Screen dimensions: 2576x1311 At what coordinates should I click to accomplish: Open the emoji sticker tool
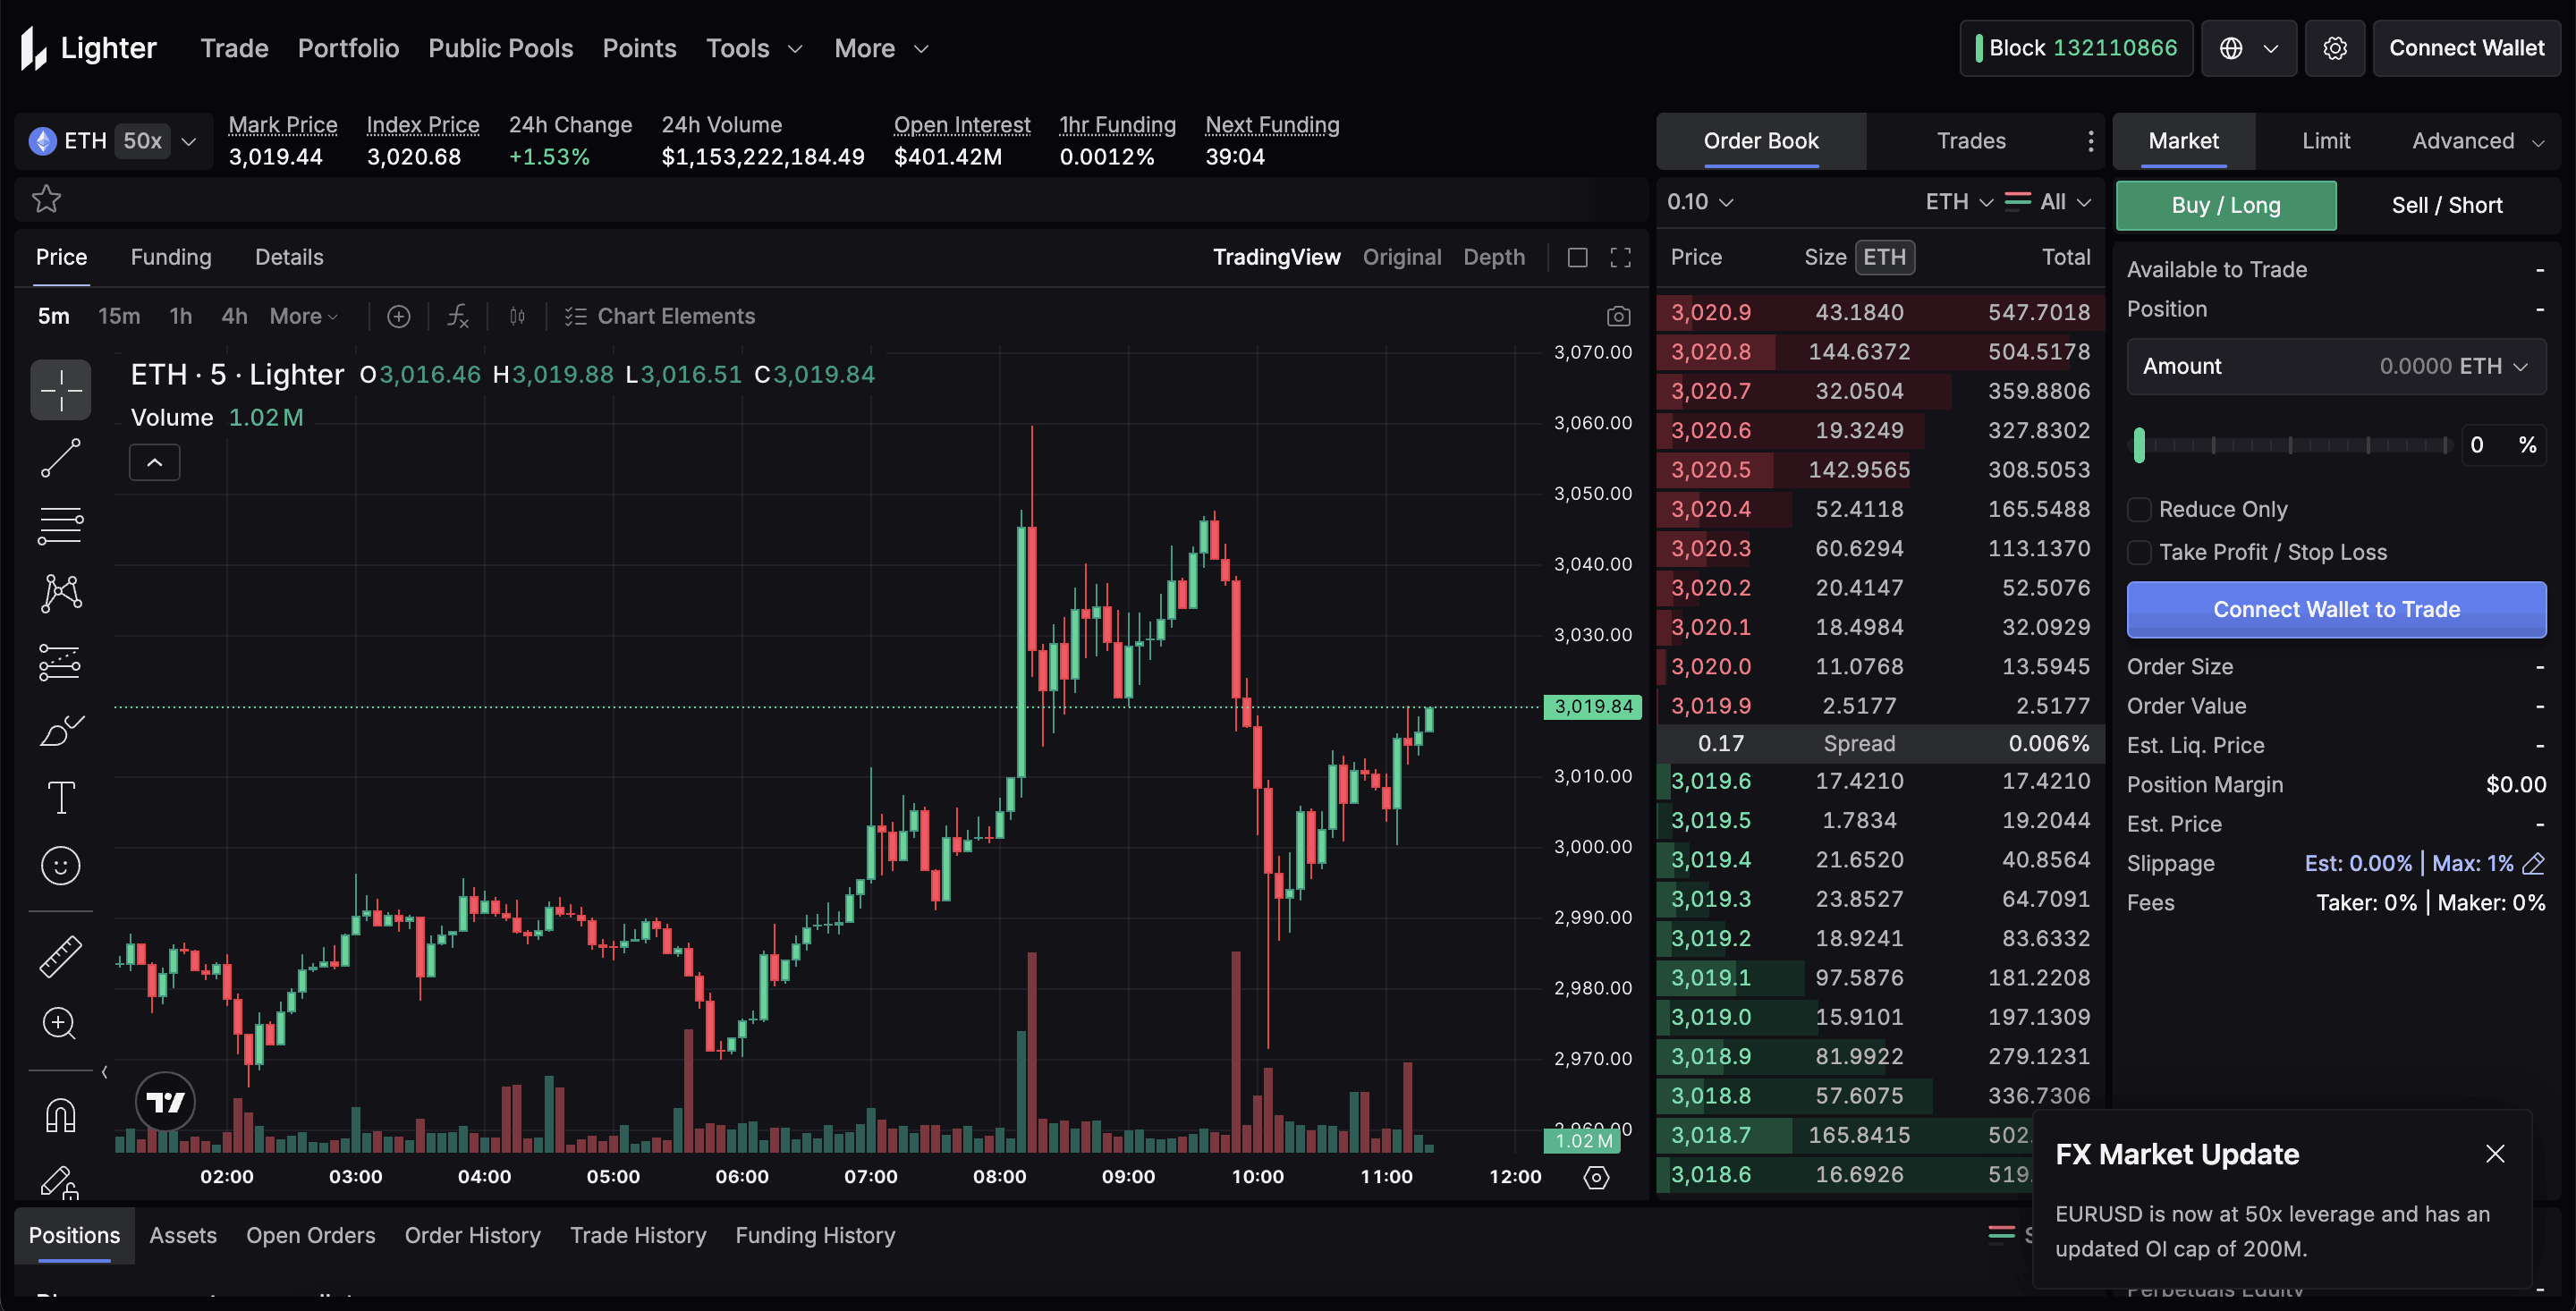pyautogui.click(x=60, y=866)
